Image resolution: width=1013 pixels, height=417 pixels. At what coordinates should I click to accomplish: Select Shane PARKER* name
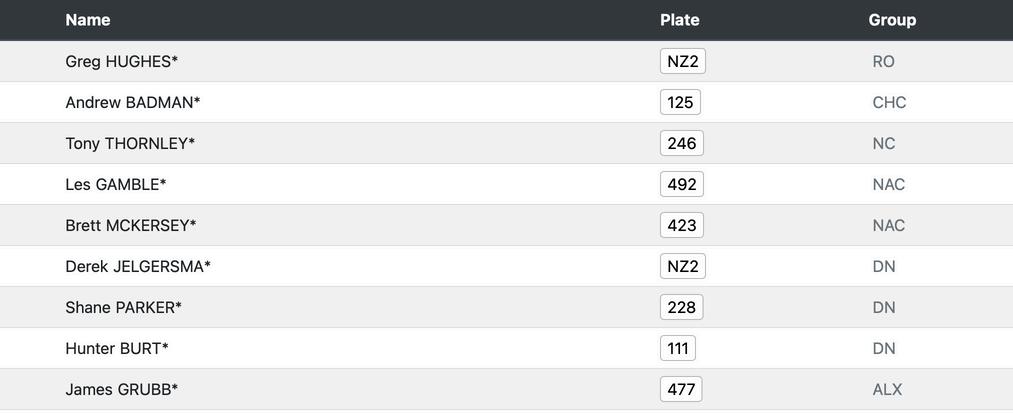click(123, 308)
